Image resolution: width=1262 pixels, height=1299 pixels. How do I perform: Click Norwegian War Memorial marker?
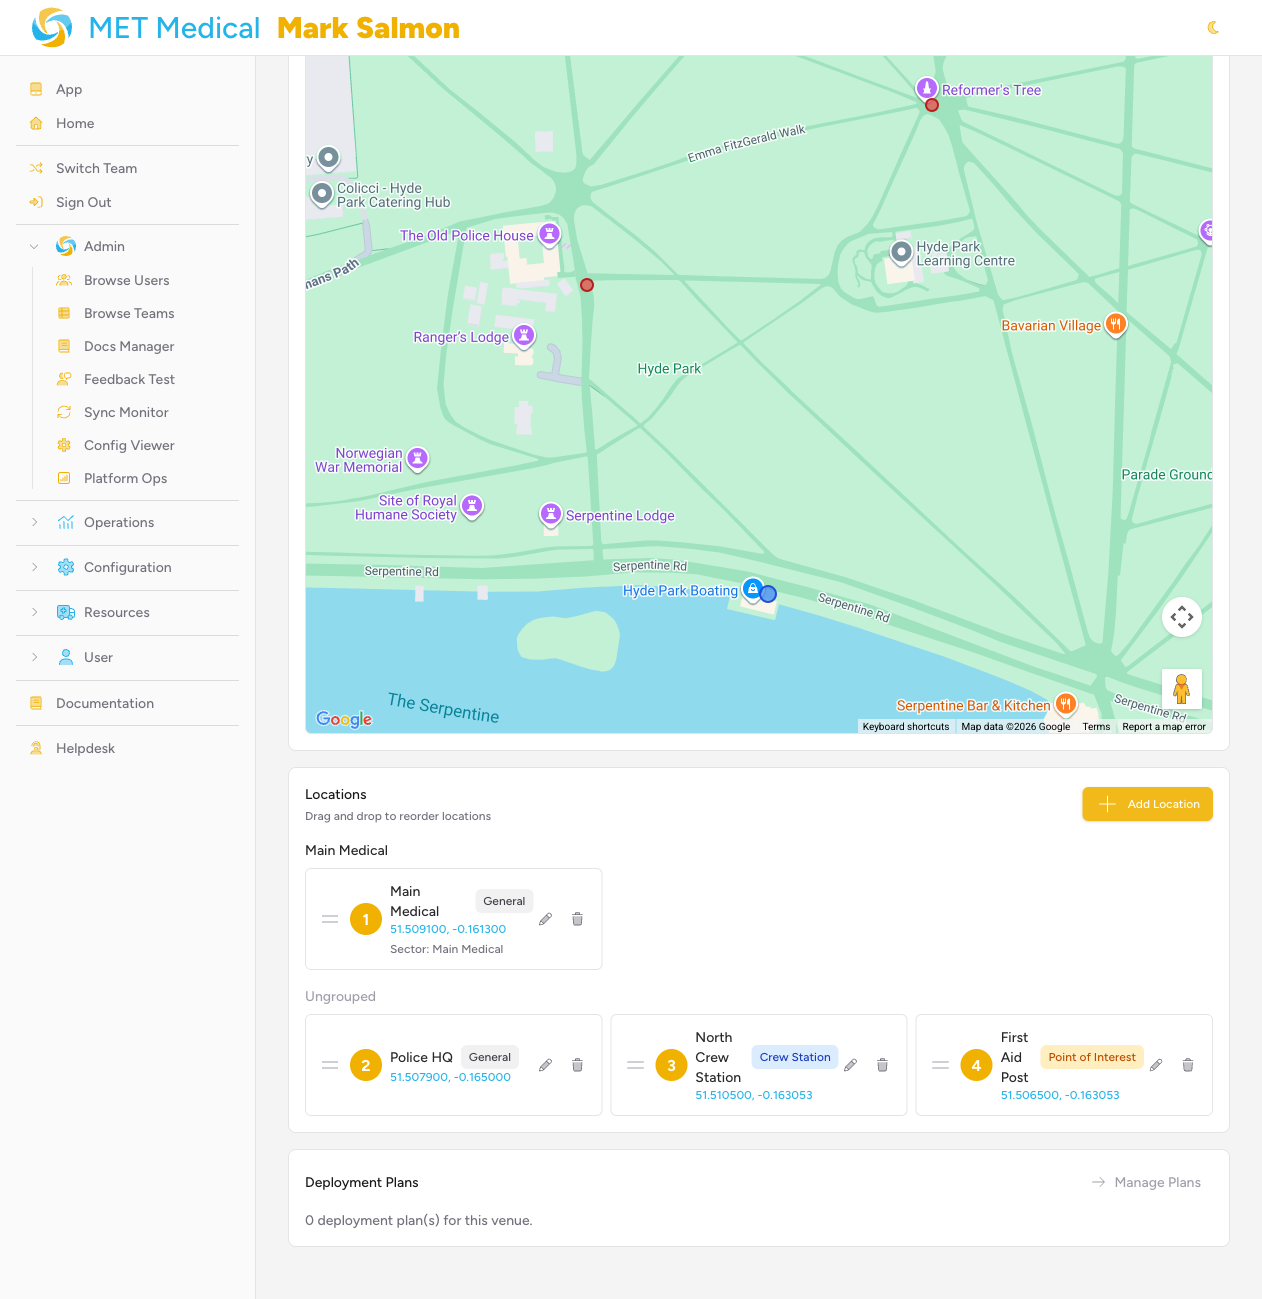[x=418, y=458]
